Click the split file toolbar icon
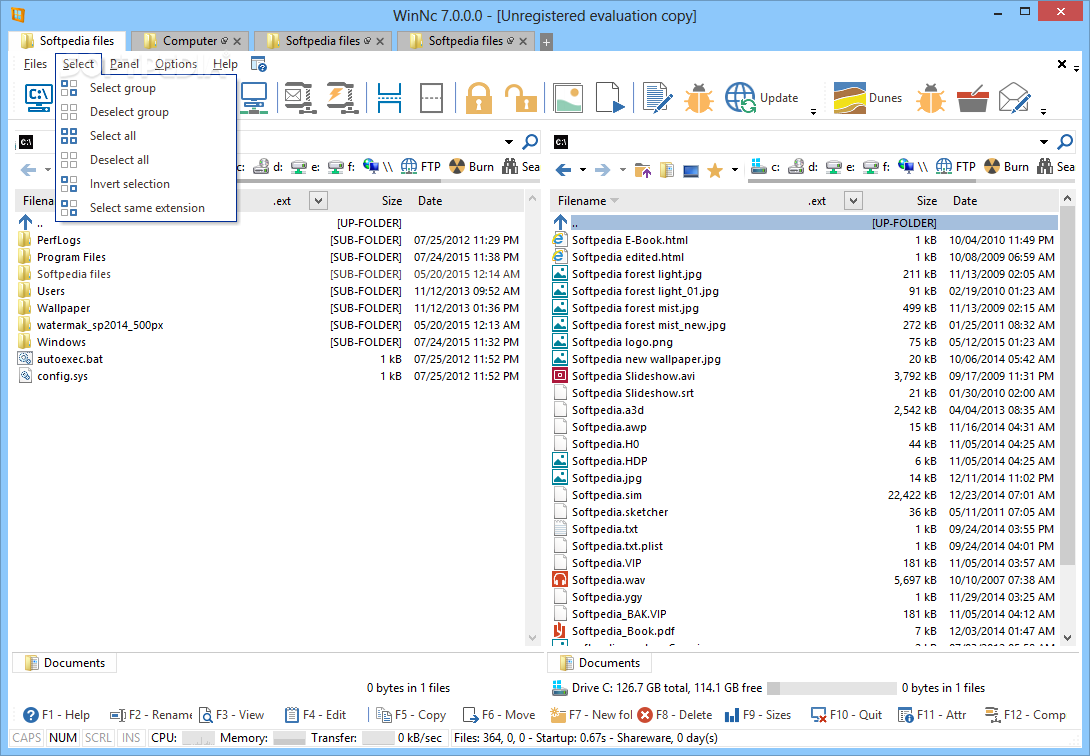Image resolution: width=1090 pixels, height=756 pixels. coord(389,97)
